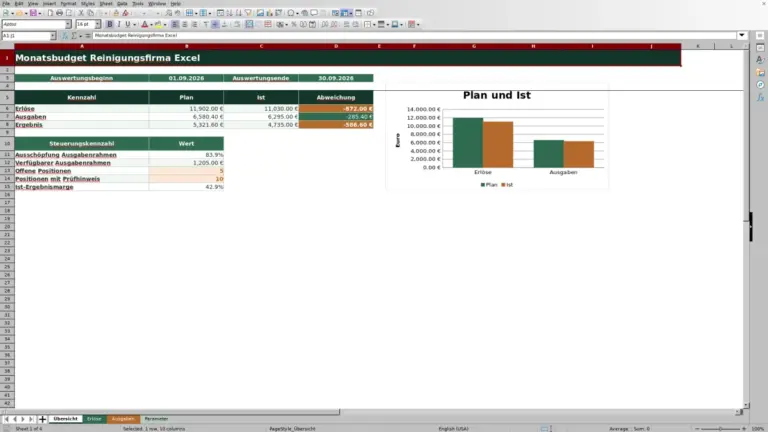Screen dimensions: 768x432
Task: Toggle Italic formatting
Action: pyautogui.click(x=119, y=24)
